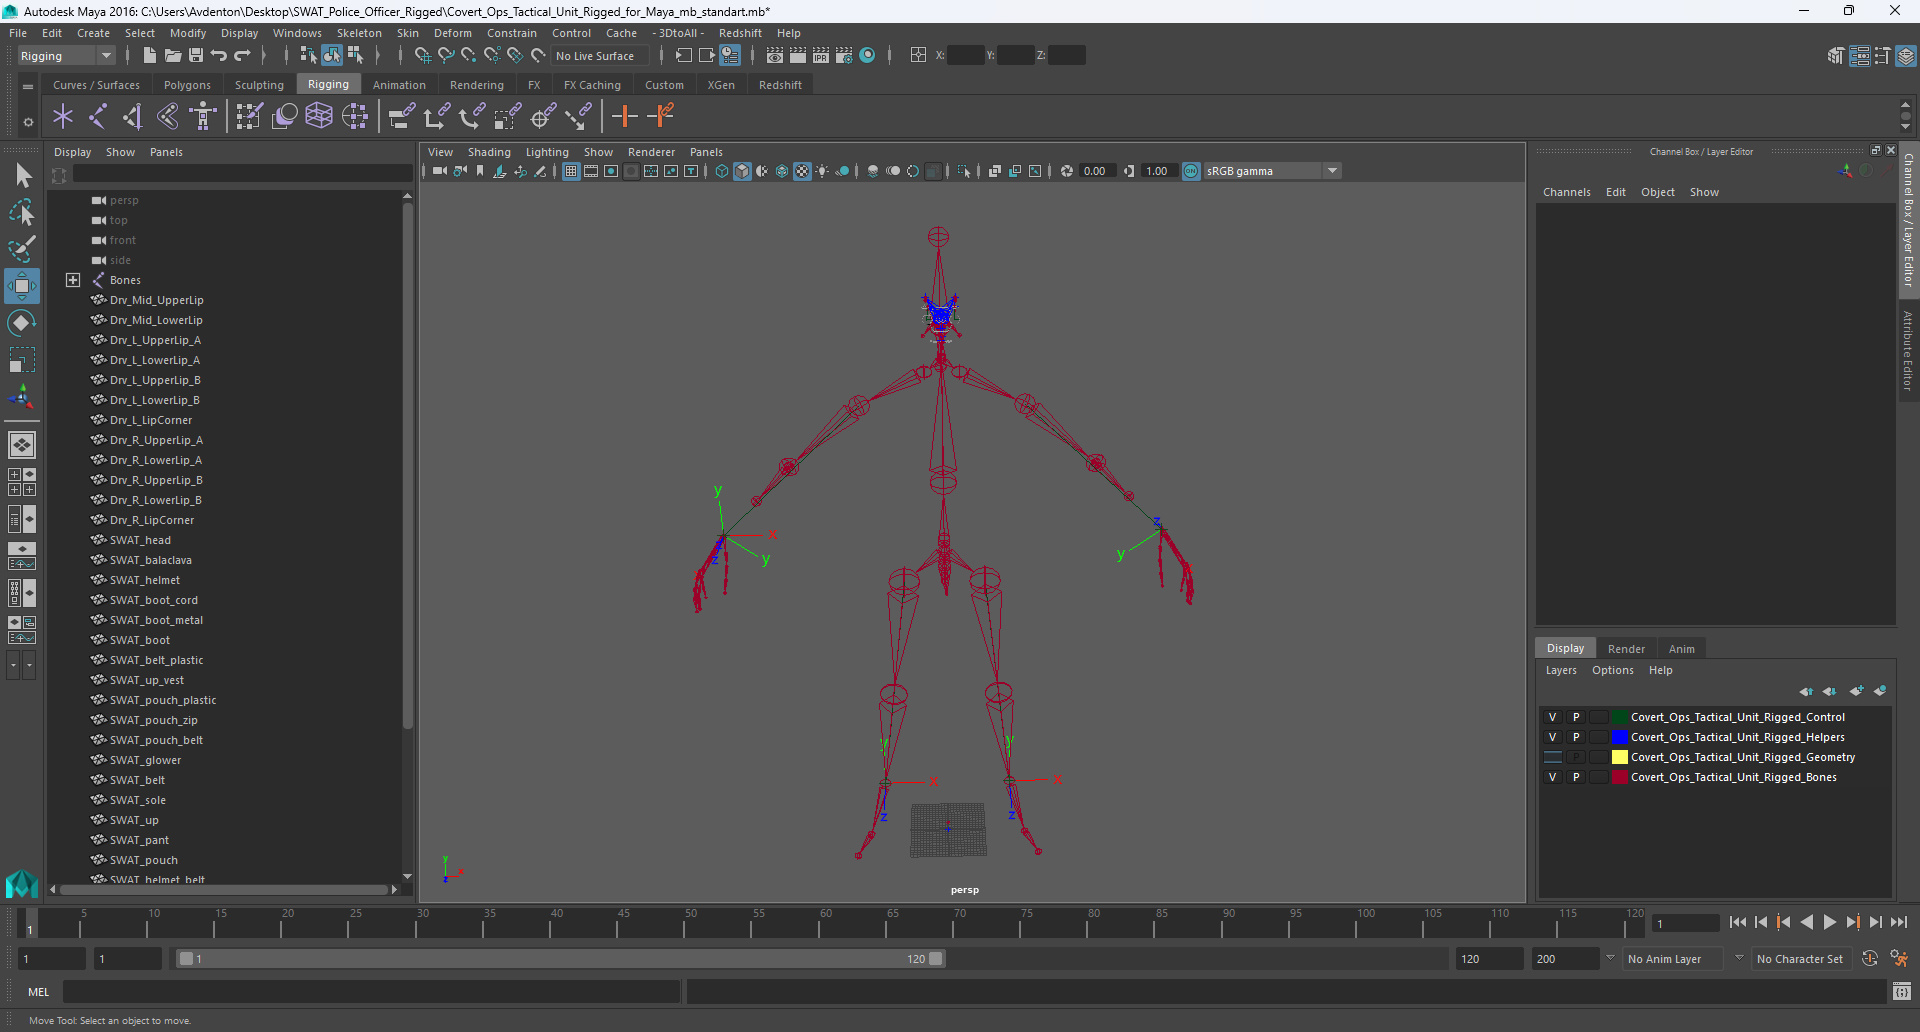Viewport: 1920px width, 1032px height.
Task: Choose the Lasso select tool
Action: coord(22,212)
